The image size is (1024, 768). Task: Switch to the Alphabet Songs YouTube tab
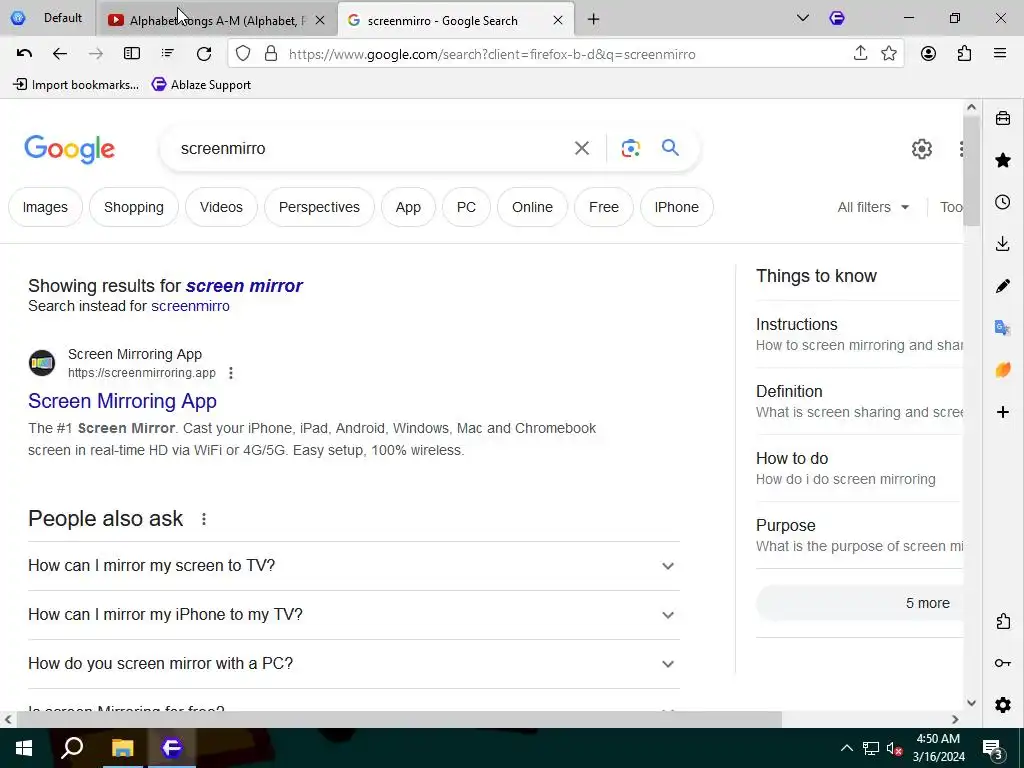pos(216,20)
